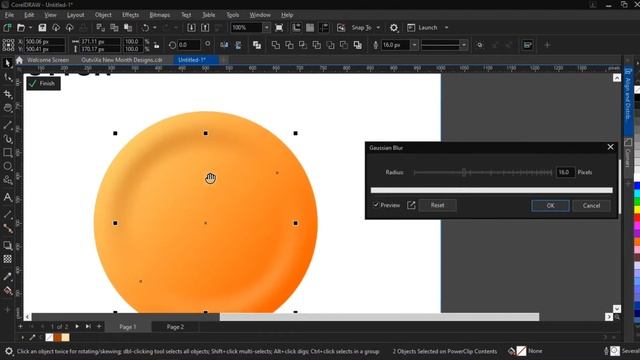
Task: Click the Mirror horizontally icon
Action: tap(224, 45)
